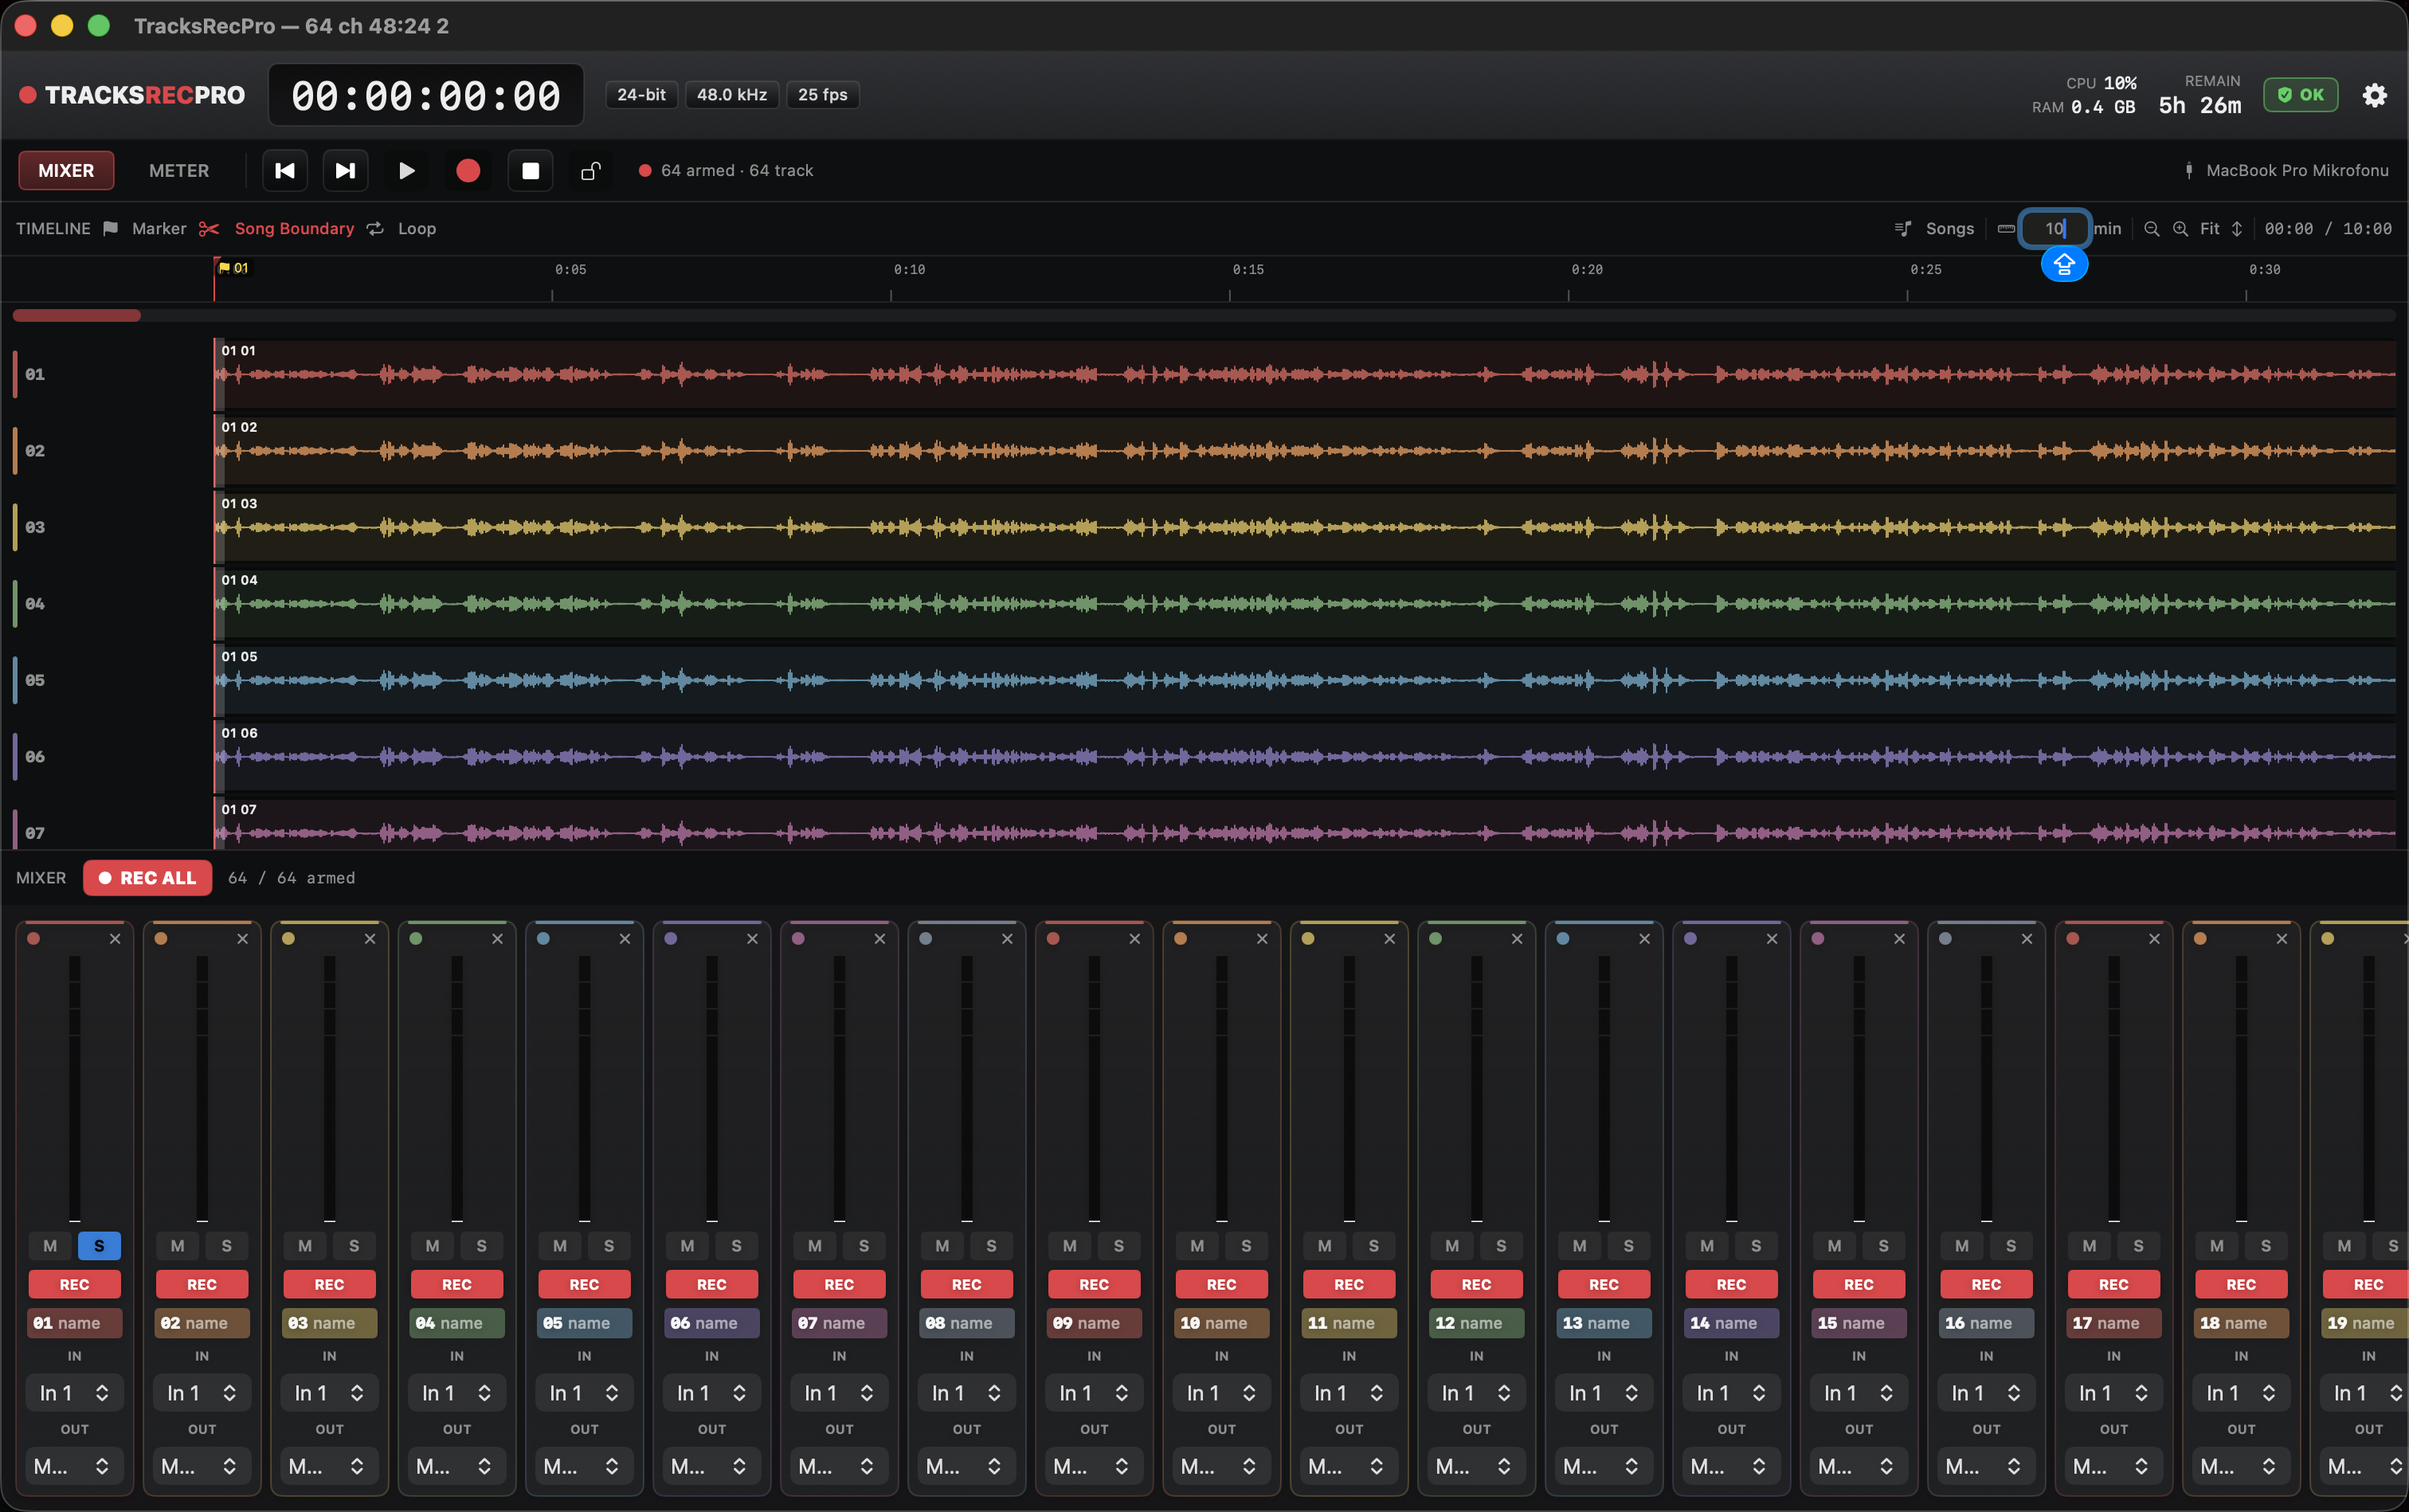Click the main timecode display

426,96
